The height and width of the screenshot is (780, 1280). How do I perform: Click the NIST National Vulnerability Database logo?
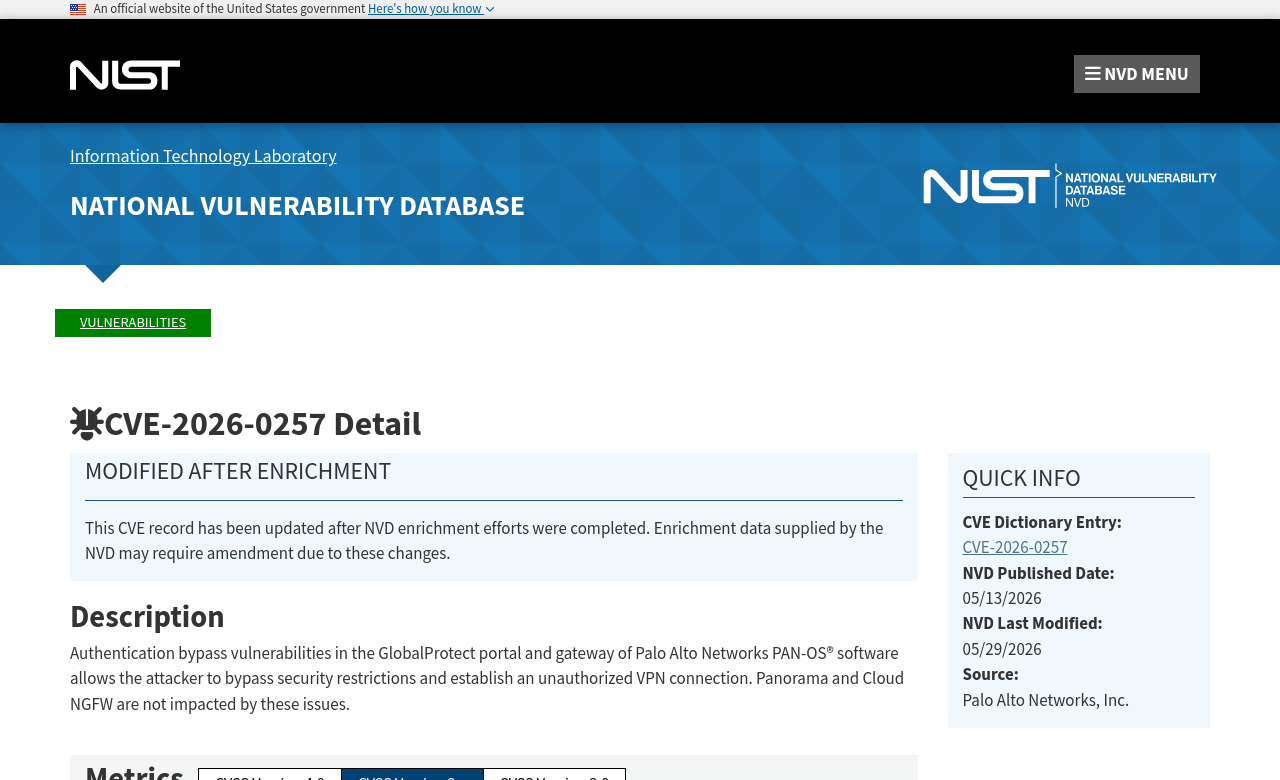(x=1070, y=186)
